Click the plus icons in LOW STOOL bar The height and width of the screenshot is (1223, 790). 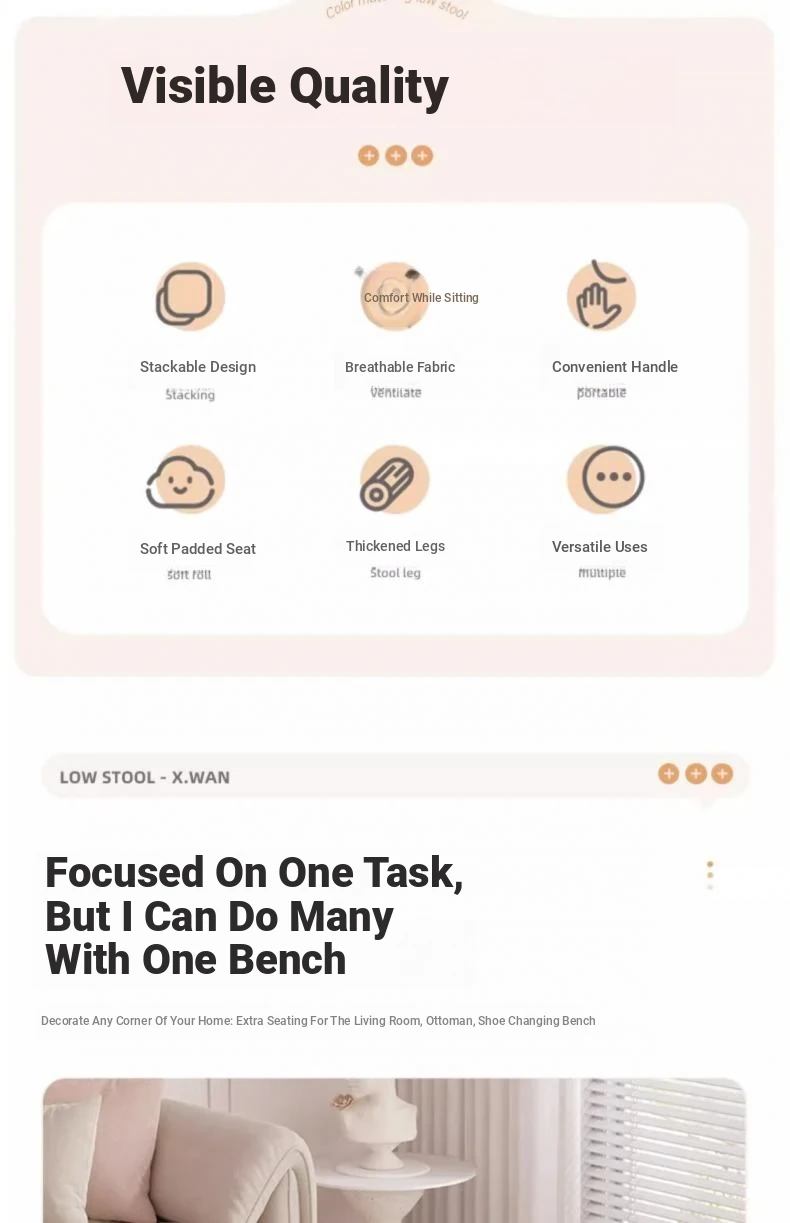[x=695, y=773]
